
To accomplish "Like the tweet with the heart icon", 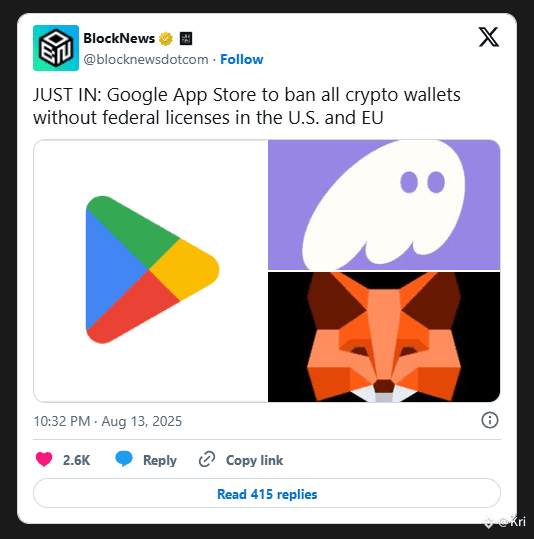I will (44, 460).
